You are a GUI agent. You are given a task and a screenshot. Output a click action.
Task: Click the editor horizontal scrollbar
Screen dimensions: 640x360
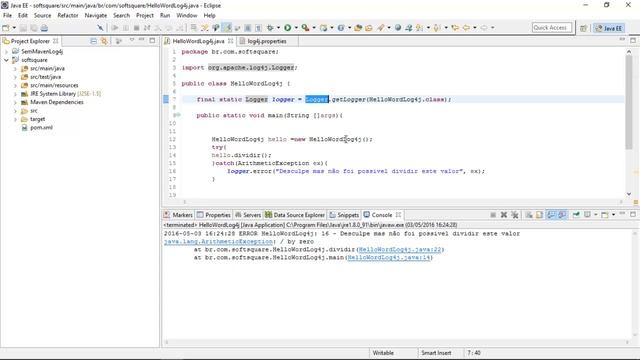tap(402, 201)
